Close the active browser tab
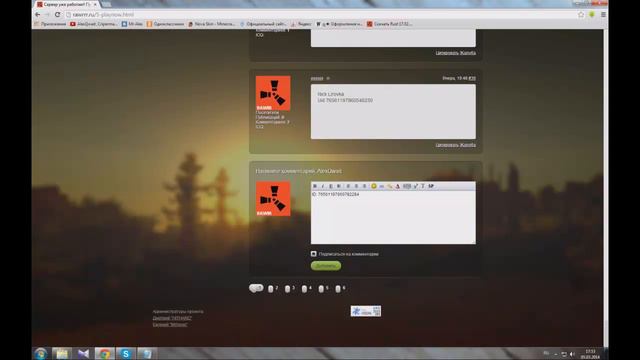This screenshot has width=640, height=360. click(x=96, y=4)
